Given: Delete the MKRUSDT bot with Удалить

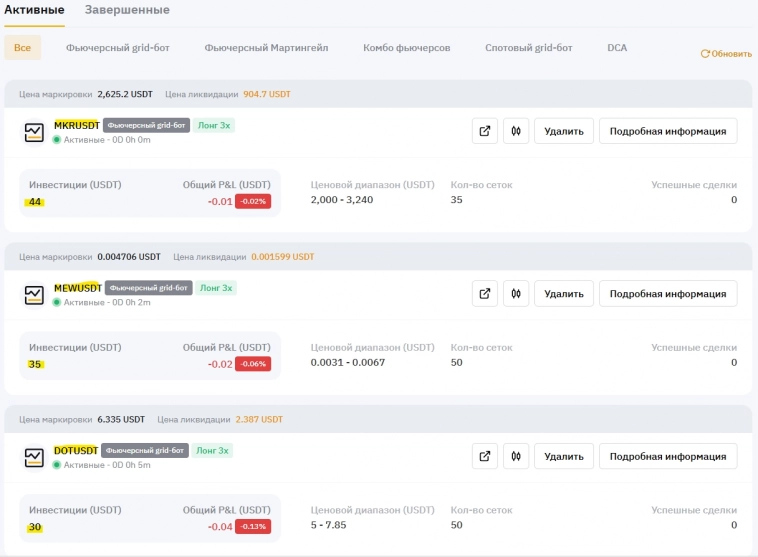Looking at the screenshot, I should [564, 131].
